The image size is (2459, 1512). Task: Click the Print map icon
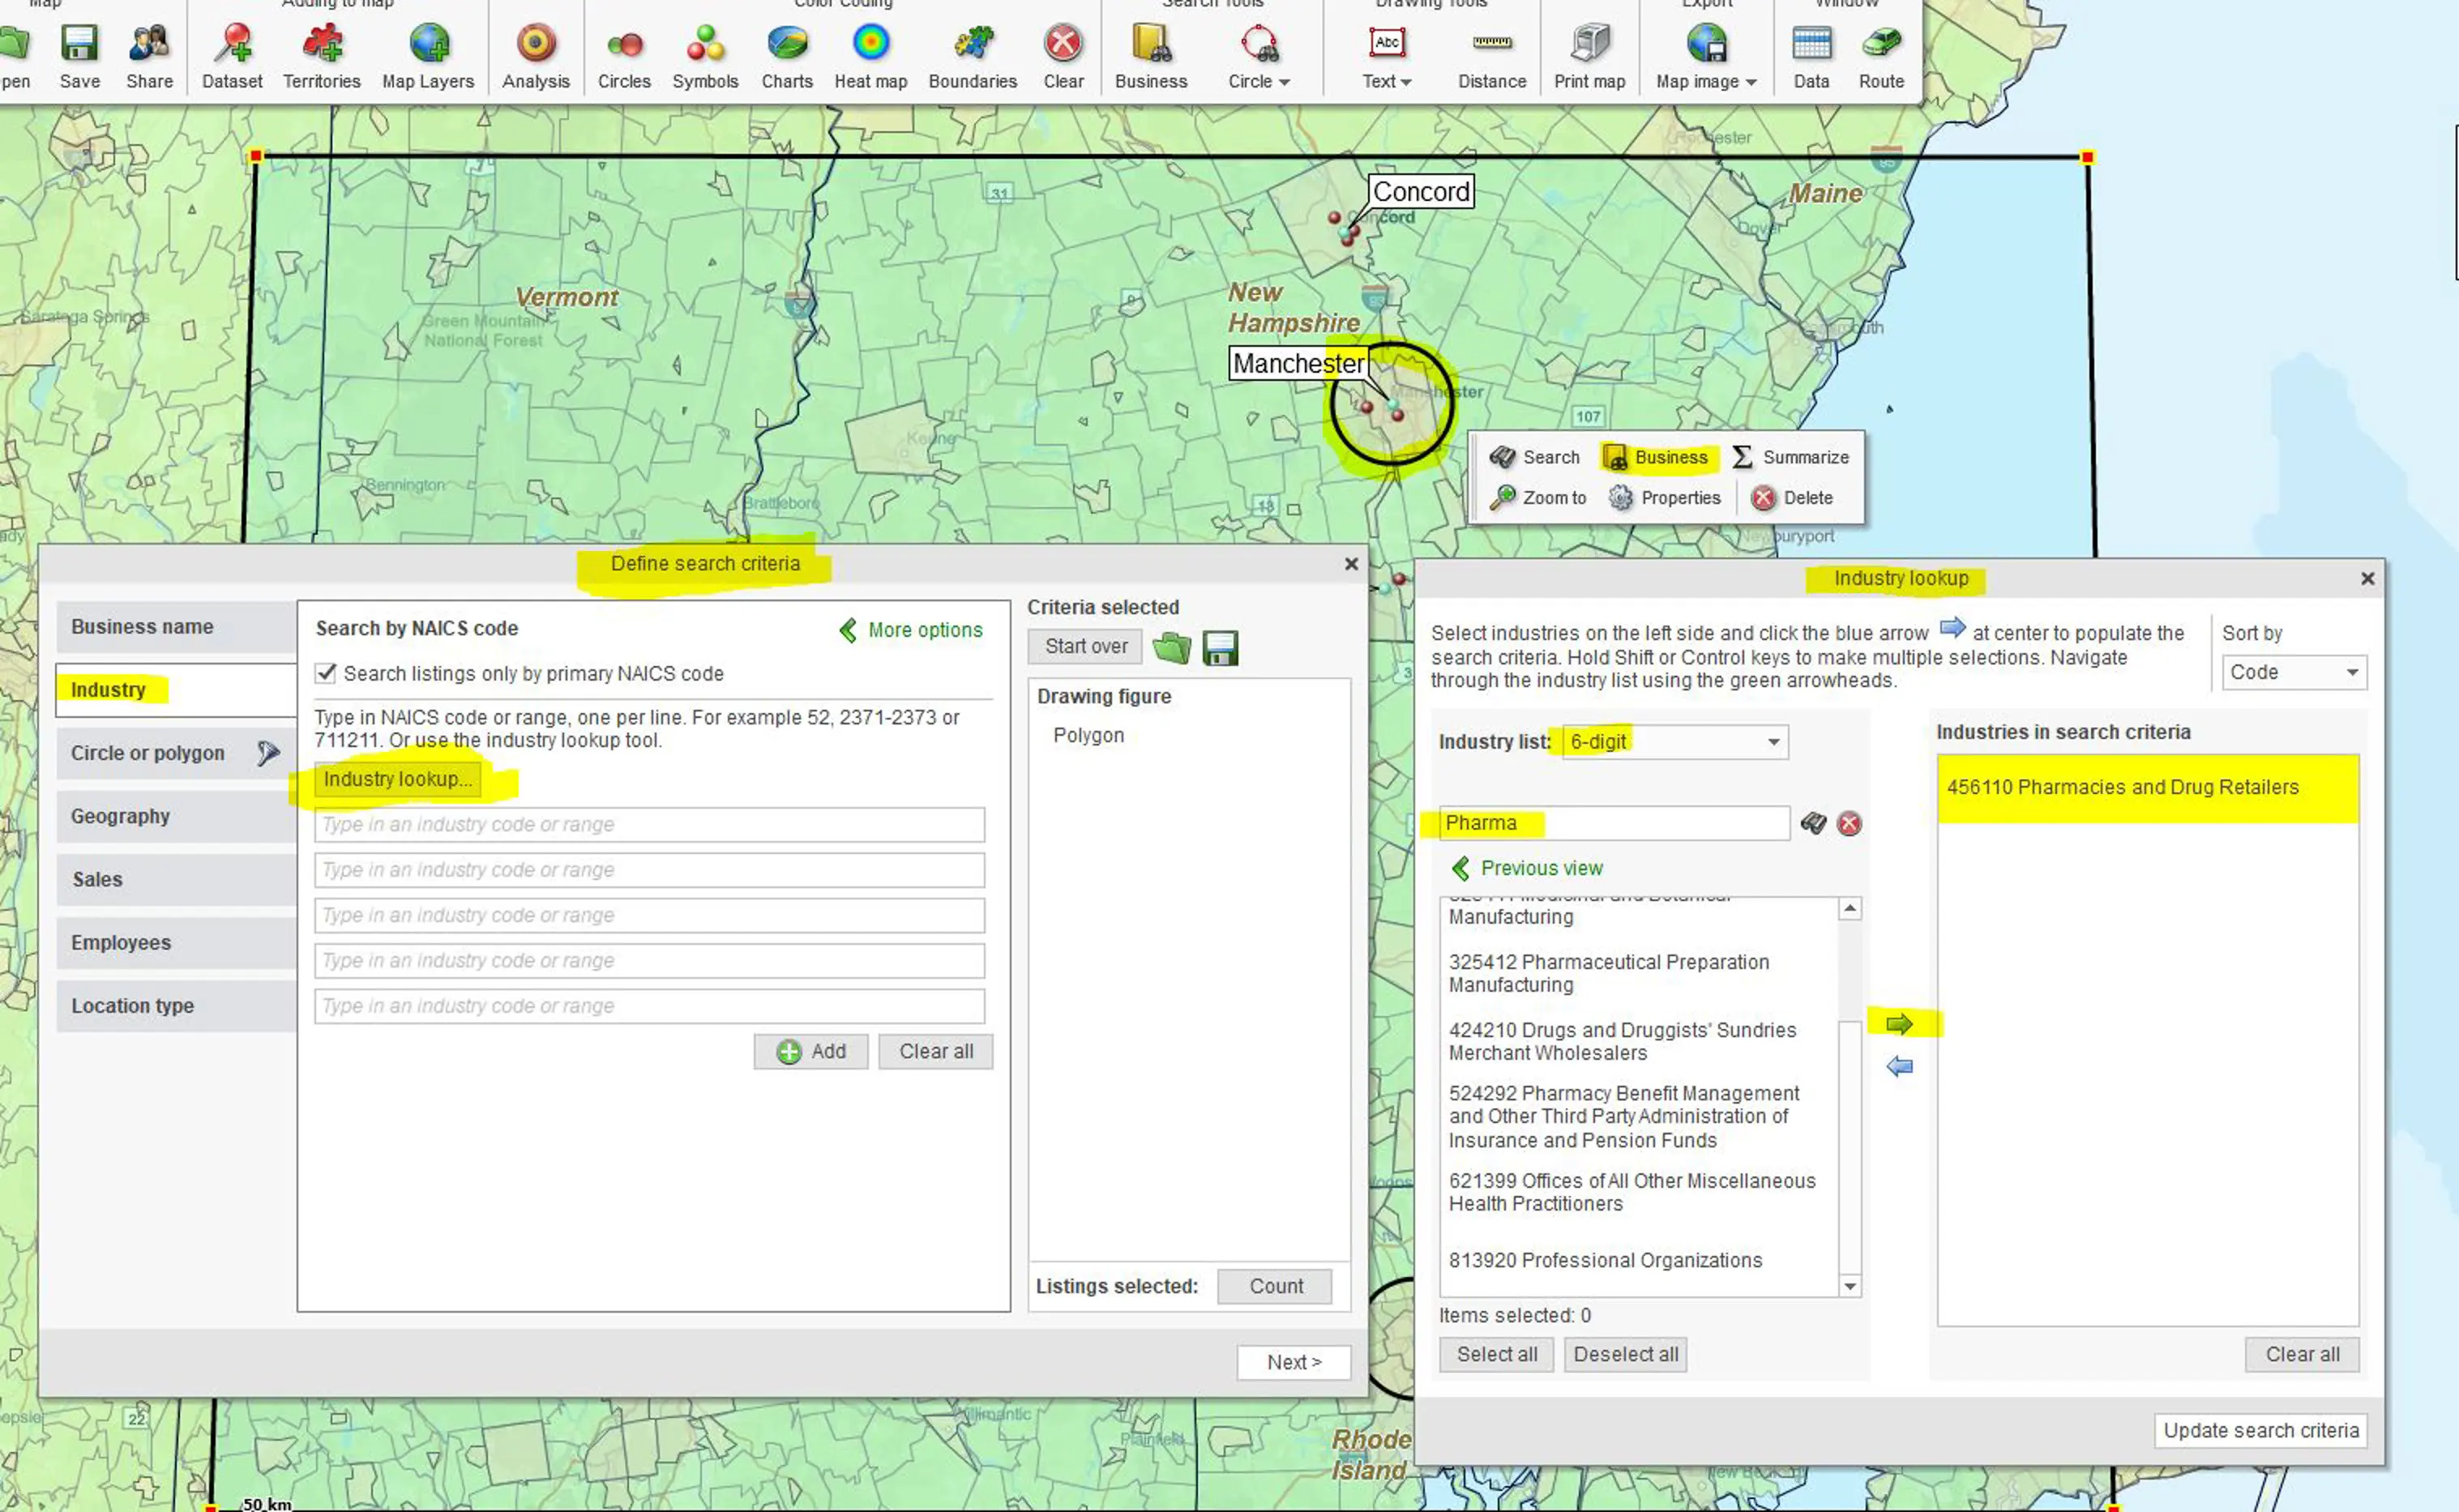1590,43
